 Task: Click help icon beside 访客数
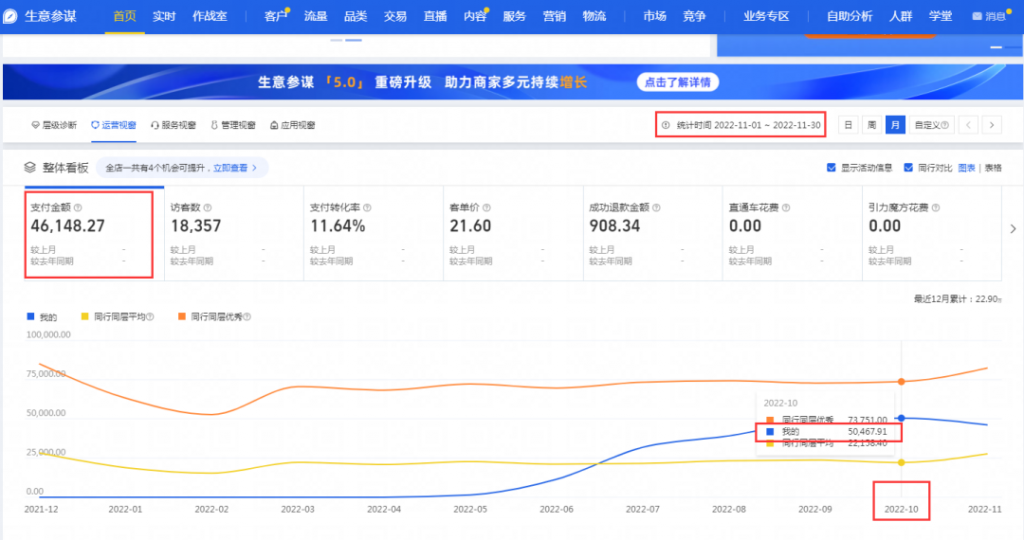[x=208, y=208]
